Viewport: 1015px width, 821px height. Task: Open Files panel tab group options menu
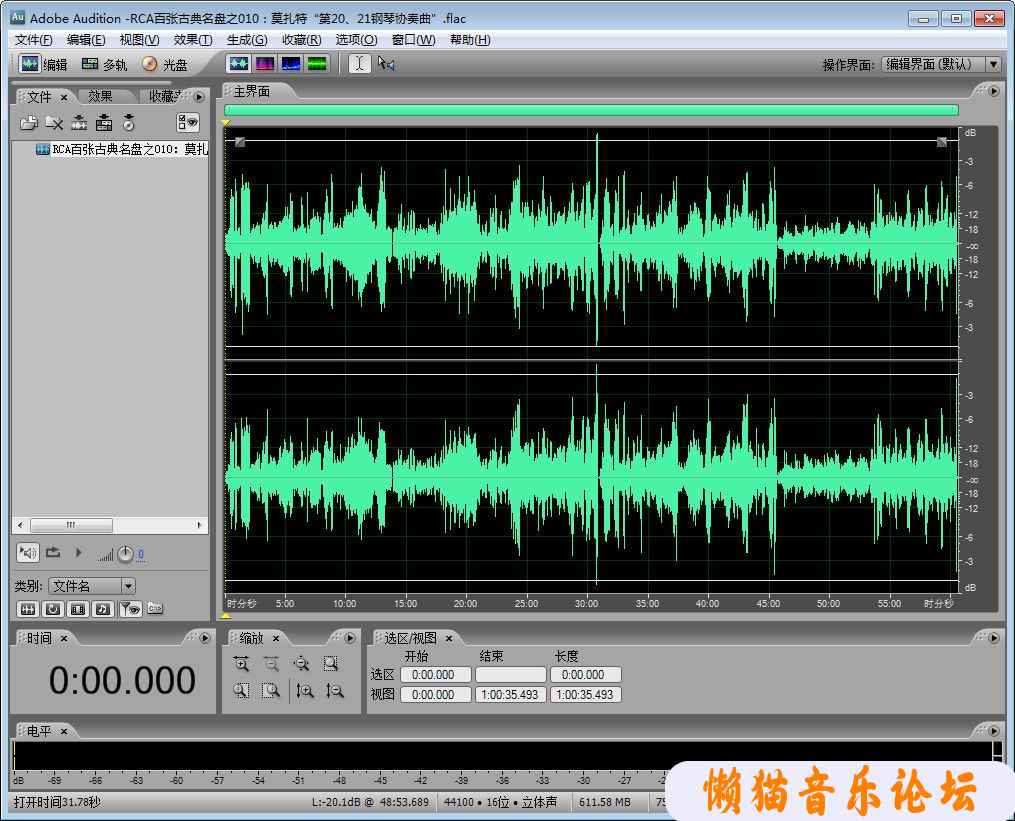(200, 96)
